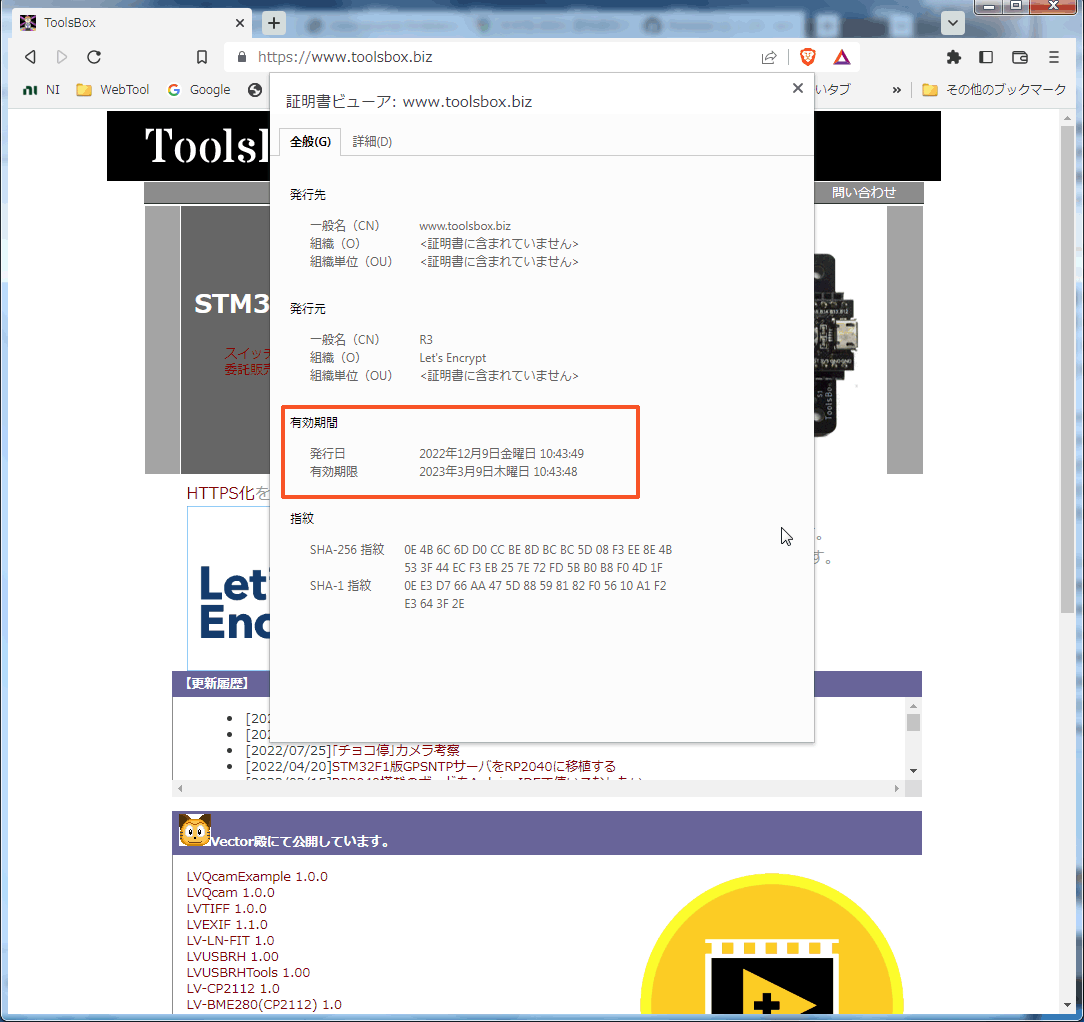Open the 問い合わせ menu item
This screenshot has height=1022, width=1084.
pos(863,192)
